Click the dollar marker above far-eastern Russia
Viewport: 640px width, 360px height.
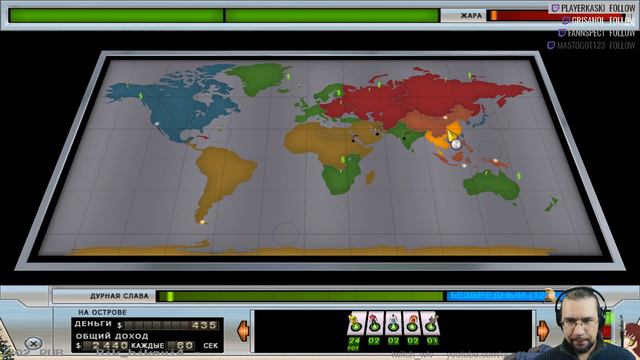tap(469, 76)
